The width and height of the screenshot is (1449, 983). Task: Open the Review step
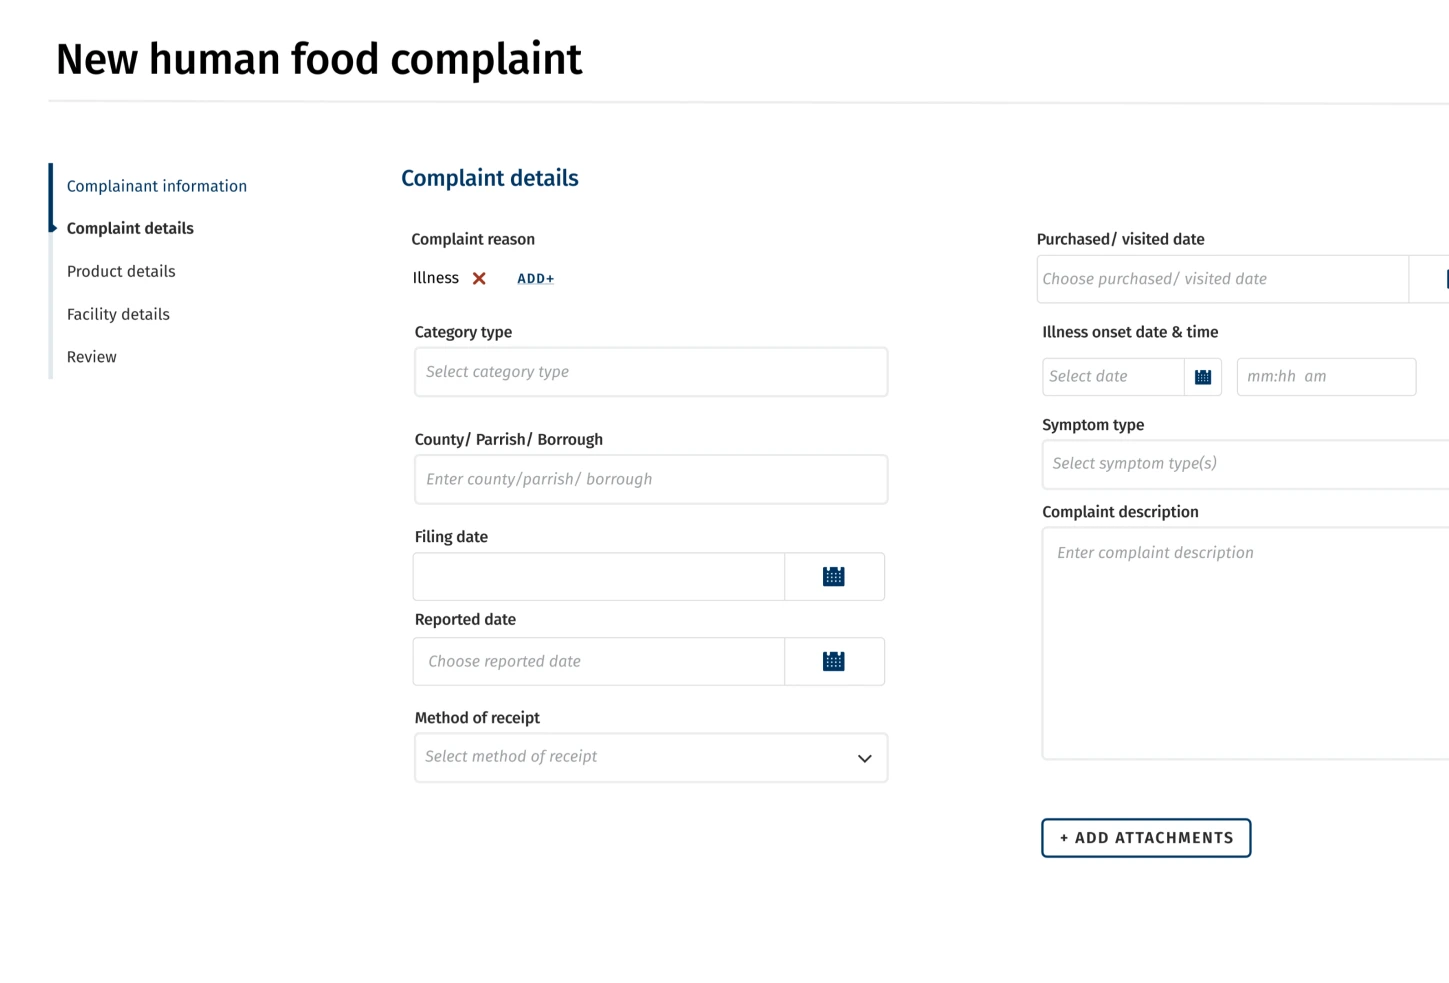91,357
